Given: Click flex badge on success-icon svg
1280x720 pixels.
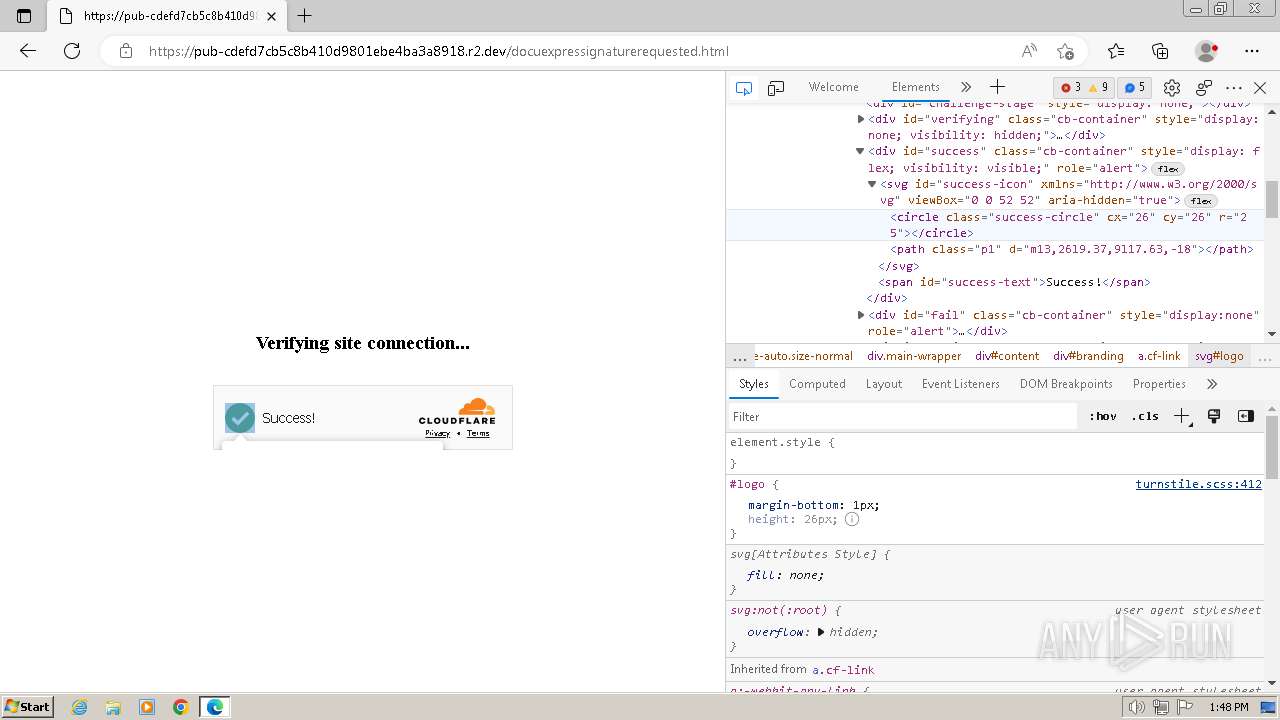Looking at the screenshot, I should pos(1201,201).
